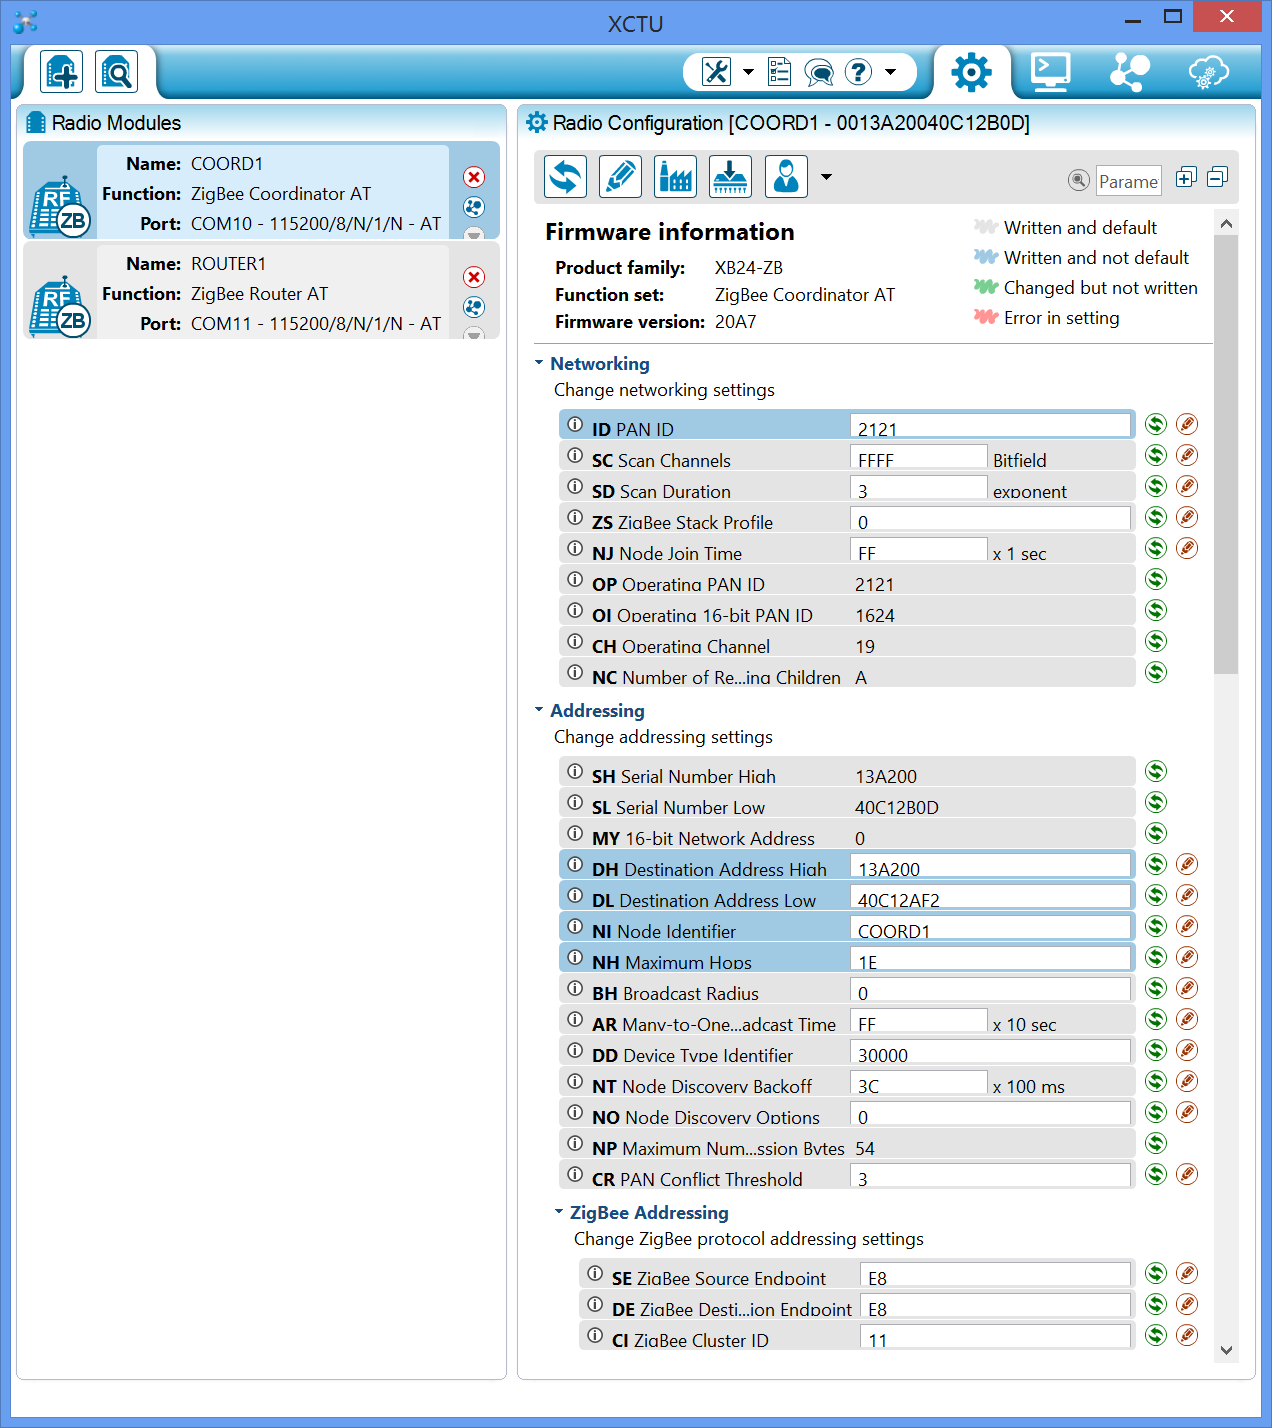Load default firmware settings factory icon
This screenshot has height=1428, width=1272.
tap(675, 177)
